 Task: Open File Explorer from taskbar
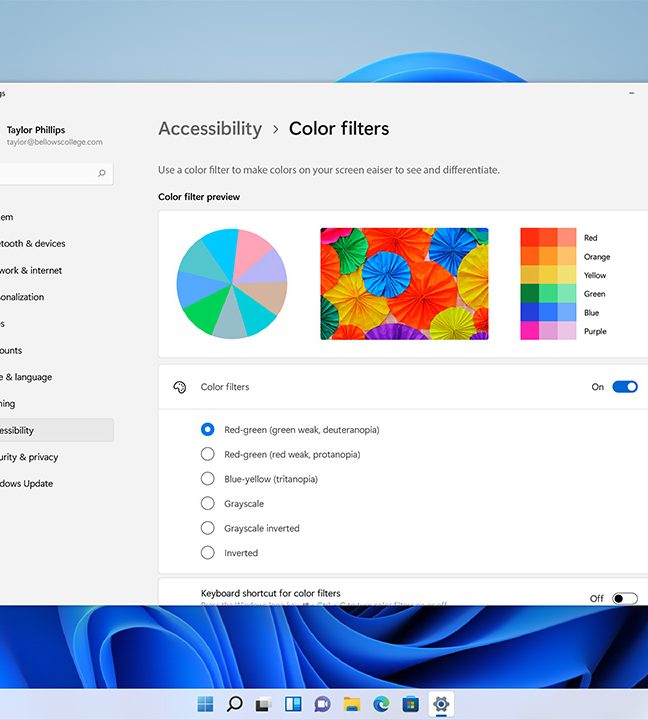(x=352, y=703)
